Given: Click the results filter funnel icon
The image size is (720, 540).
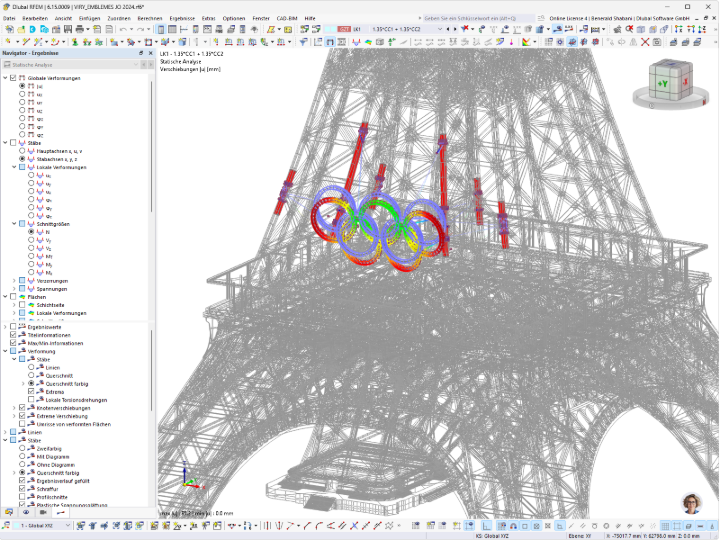Looking at the screenshot, I should (x=303, y=42).
